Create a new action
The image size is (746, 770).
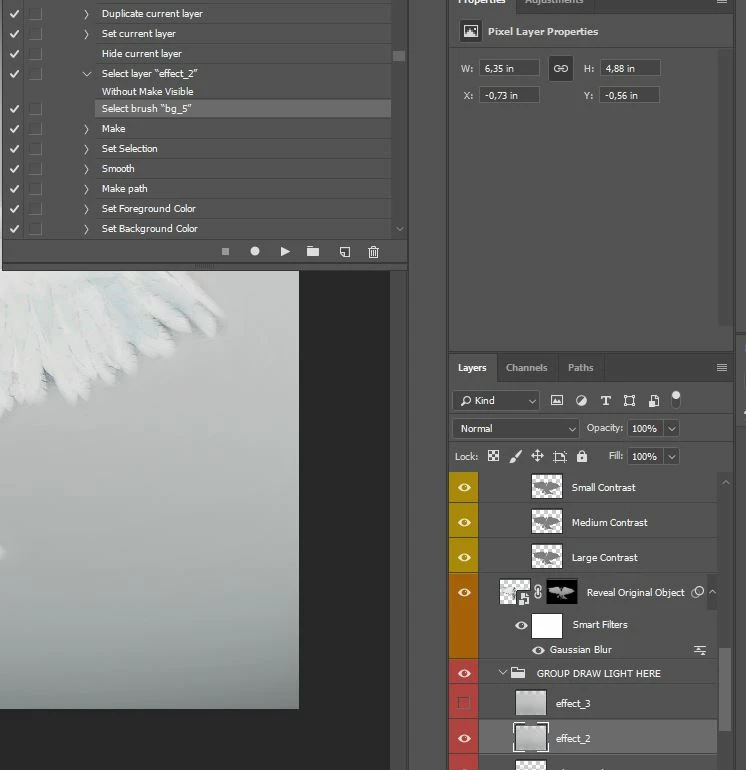345,252
